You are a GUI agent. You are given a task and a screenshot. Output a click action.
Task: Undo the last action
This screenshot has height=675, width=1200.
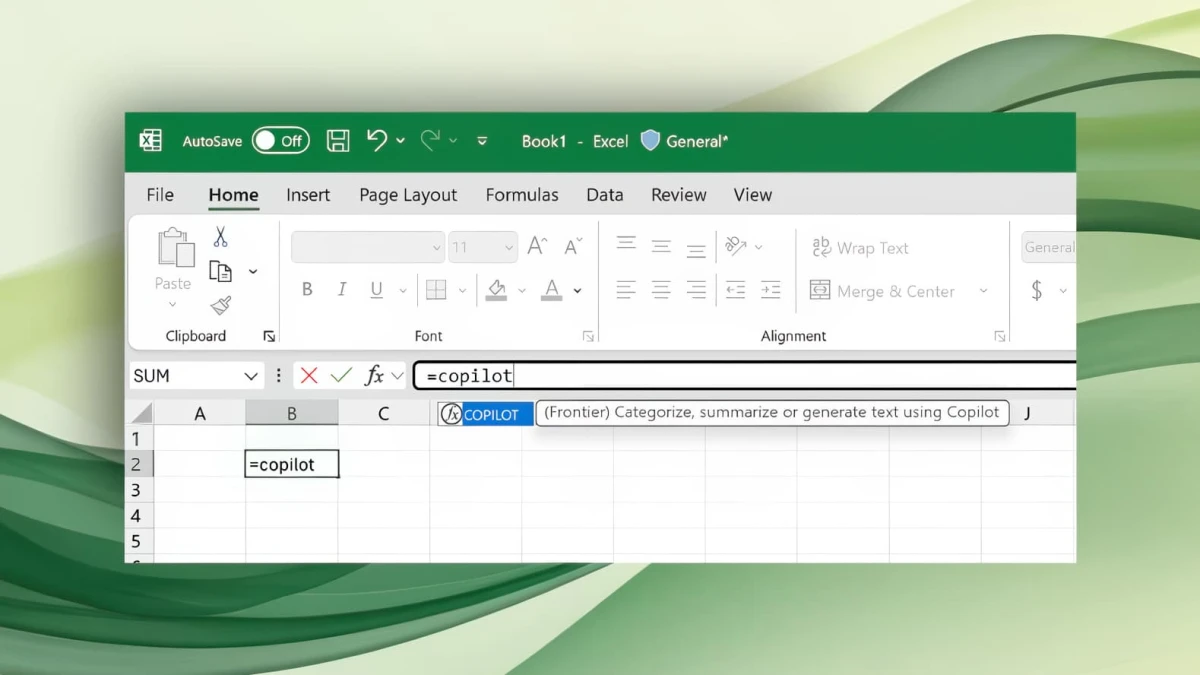(377, 140)
